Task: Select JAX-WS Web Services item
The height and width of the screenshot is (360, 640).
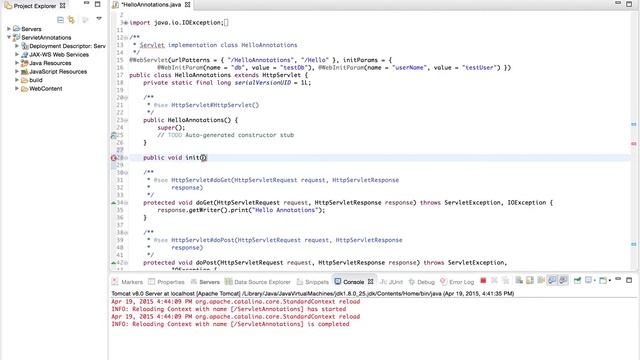Action: point(59,55)
